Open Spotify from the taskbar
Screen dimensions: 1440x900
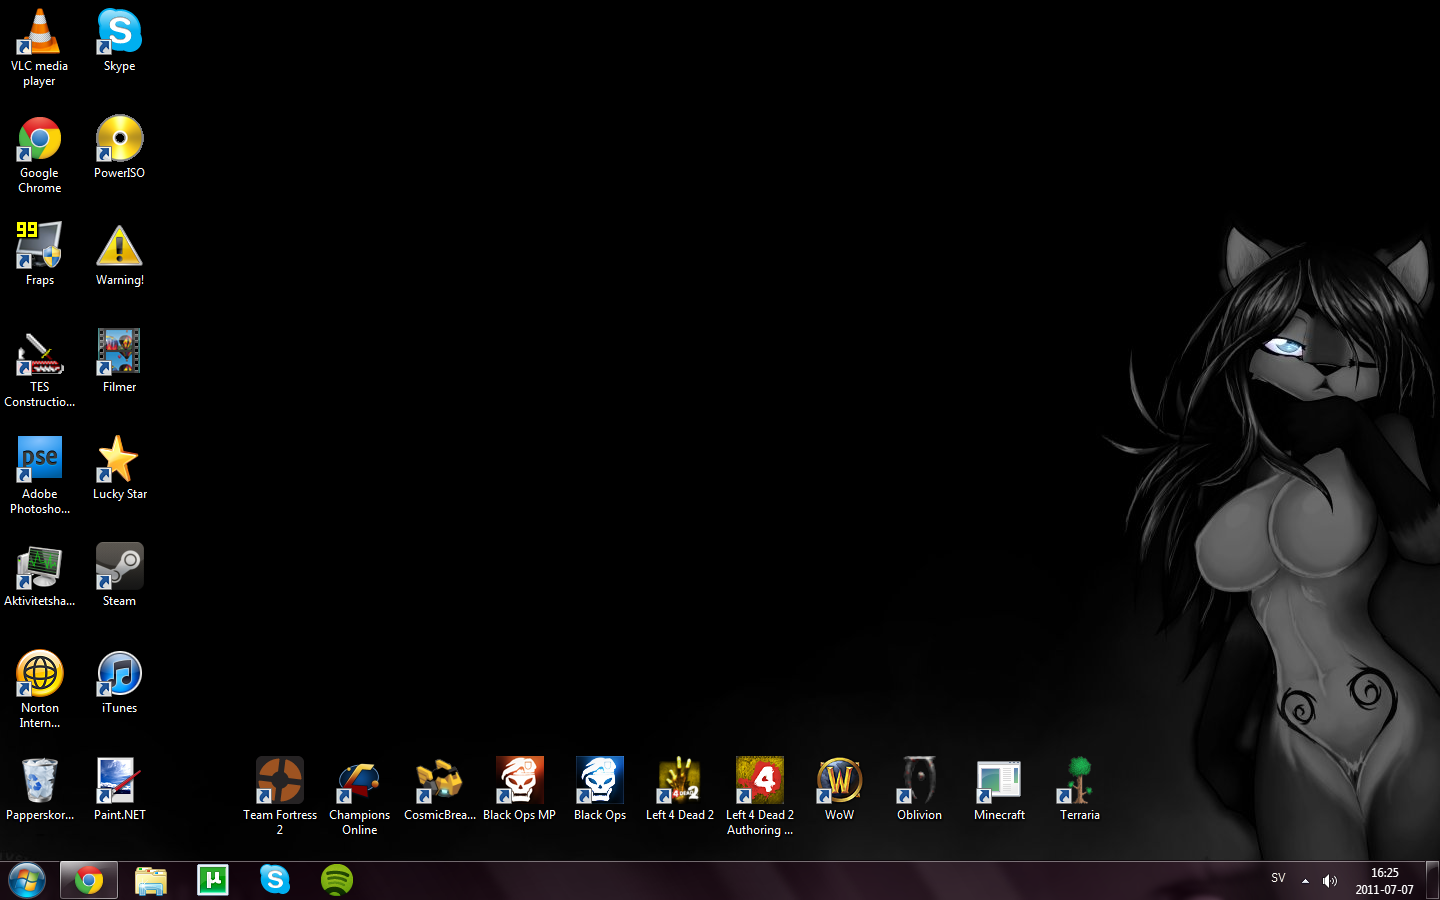pyautogui.click(x=337, y=881)
